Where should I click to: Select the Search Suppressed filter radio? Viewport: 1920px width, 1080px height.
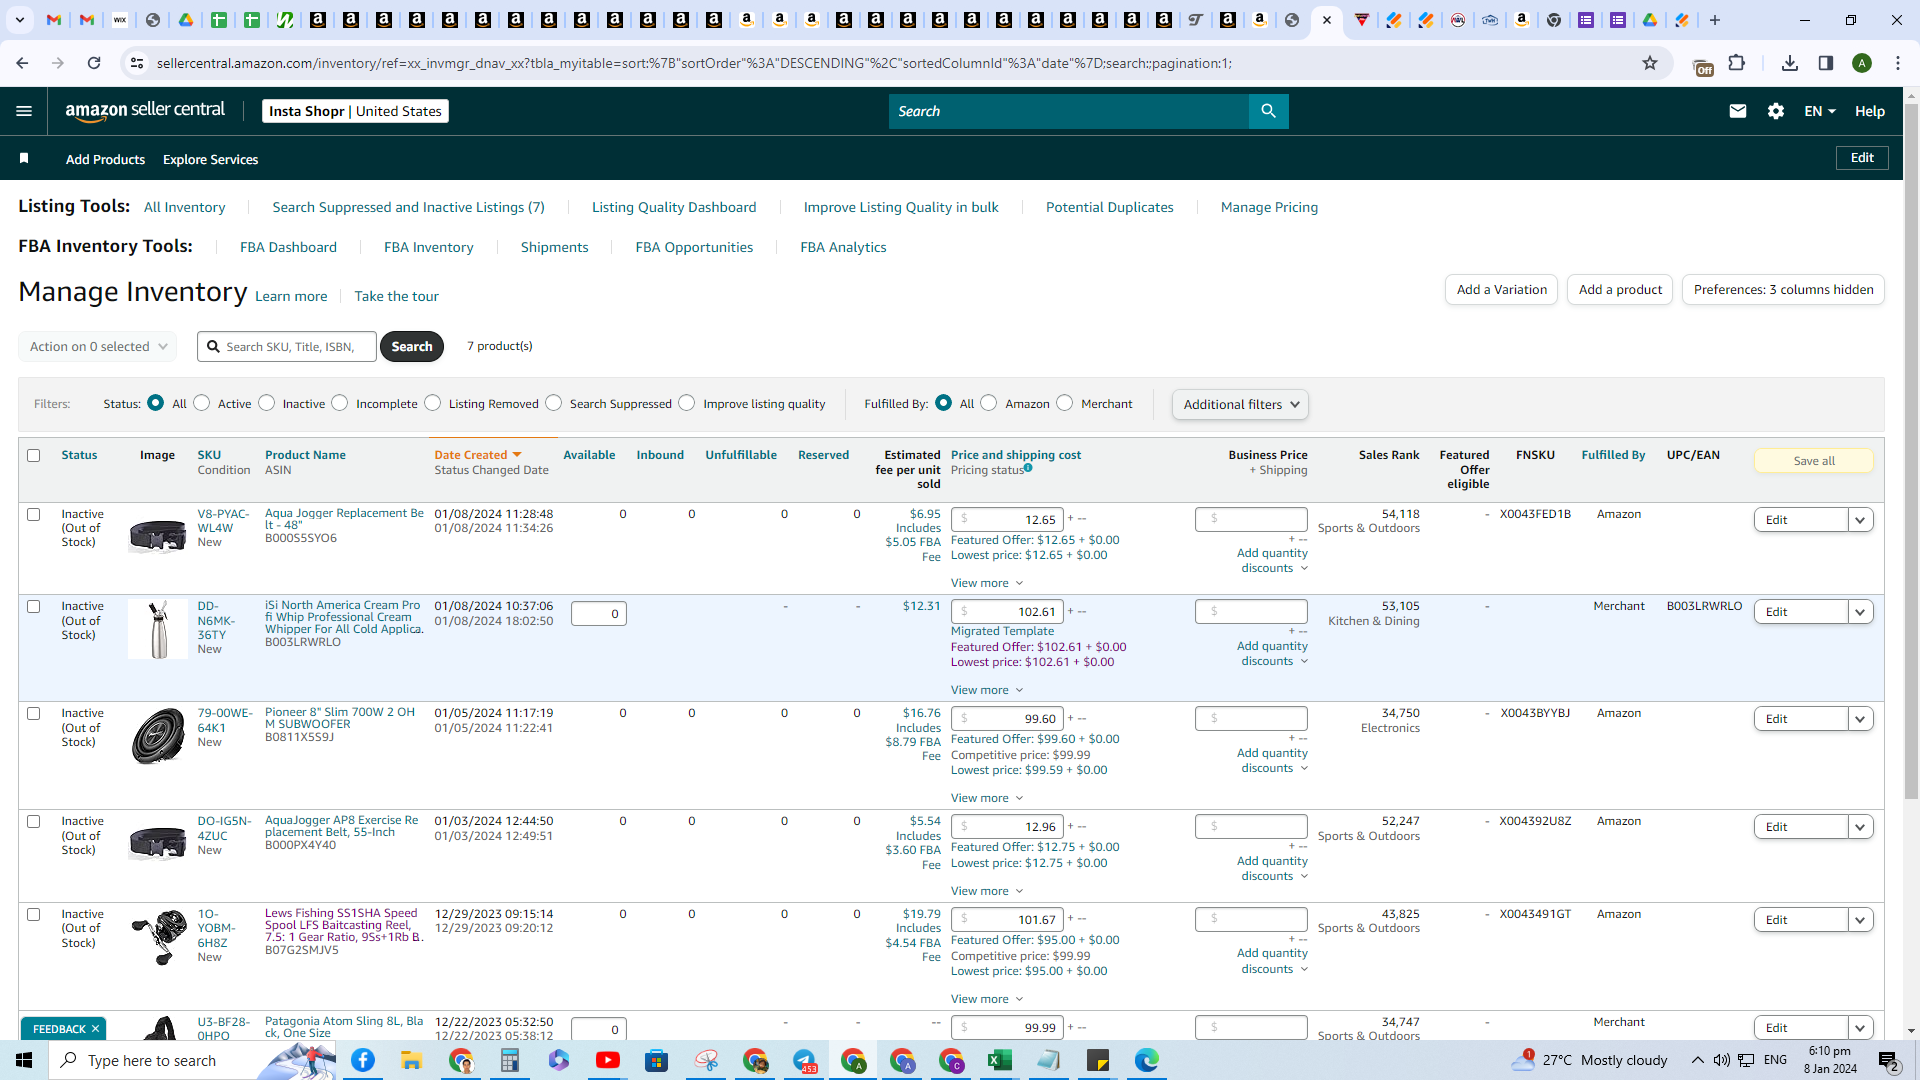[x=554, y=403]
